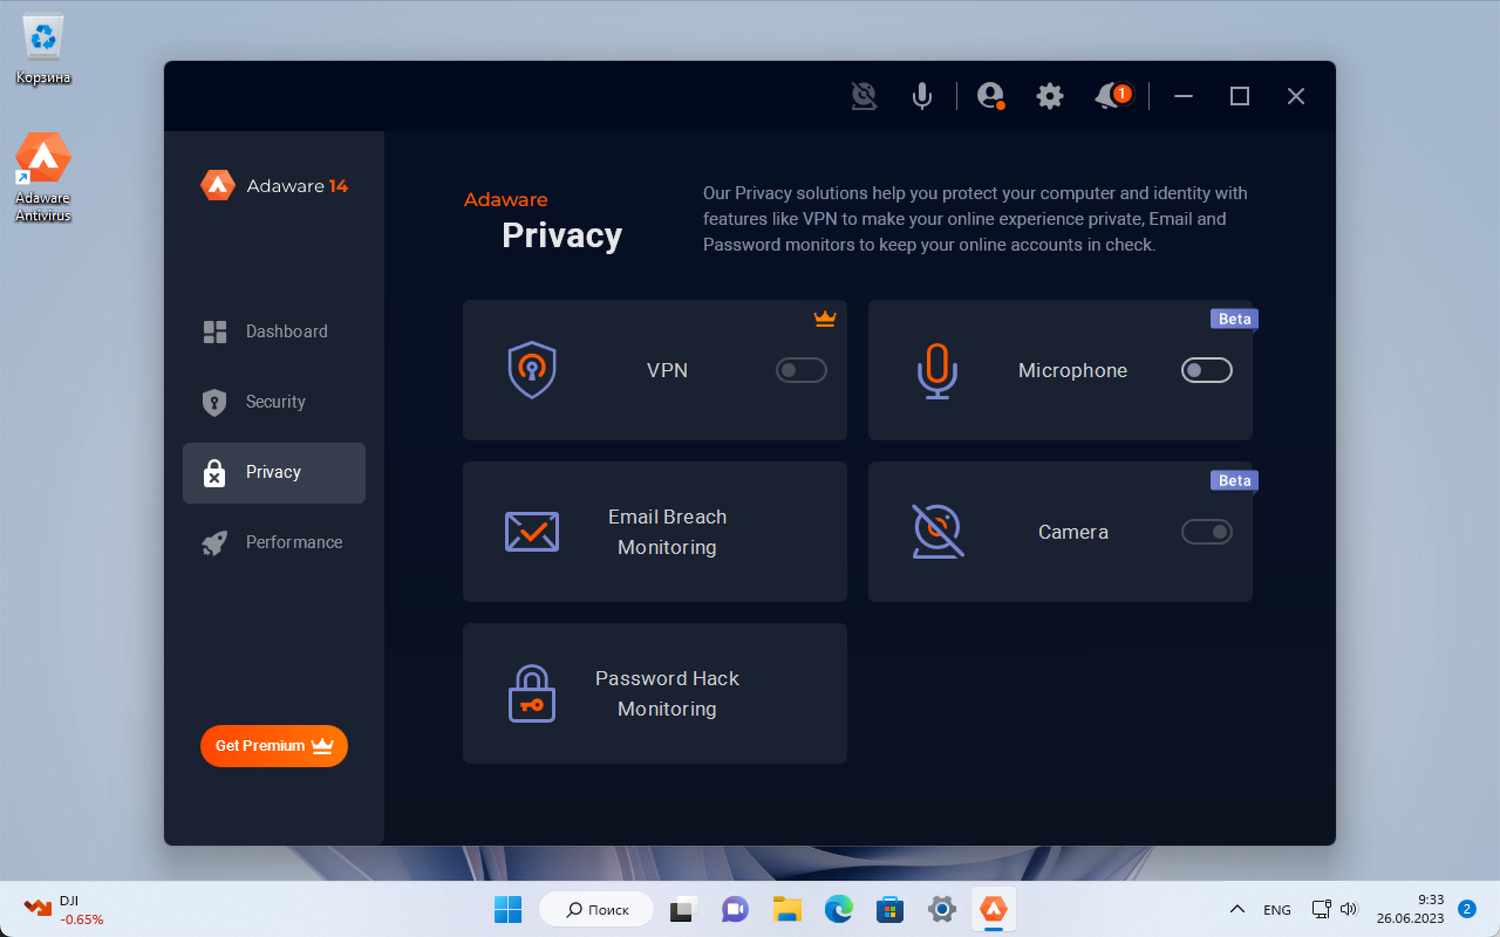Image resolution: width=1500 pixels, height=937 pixels.
Task: Open Password Hack Monitoring card
Action: [655, 694]
